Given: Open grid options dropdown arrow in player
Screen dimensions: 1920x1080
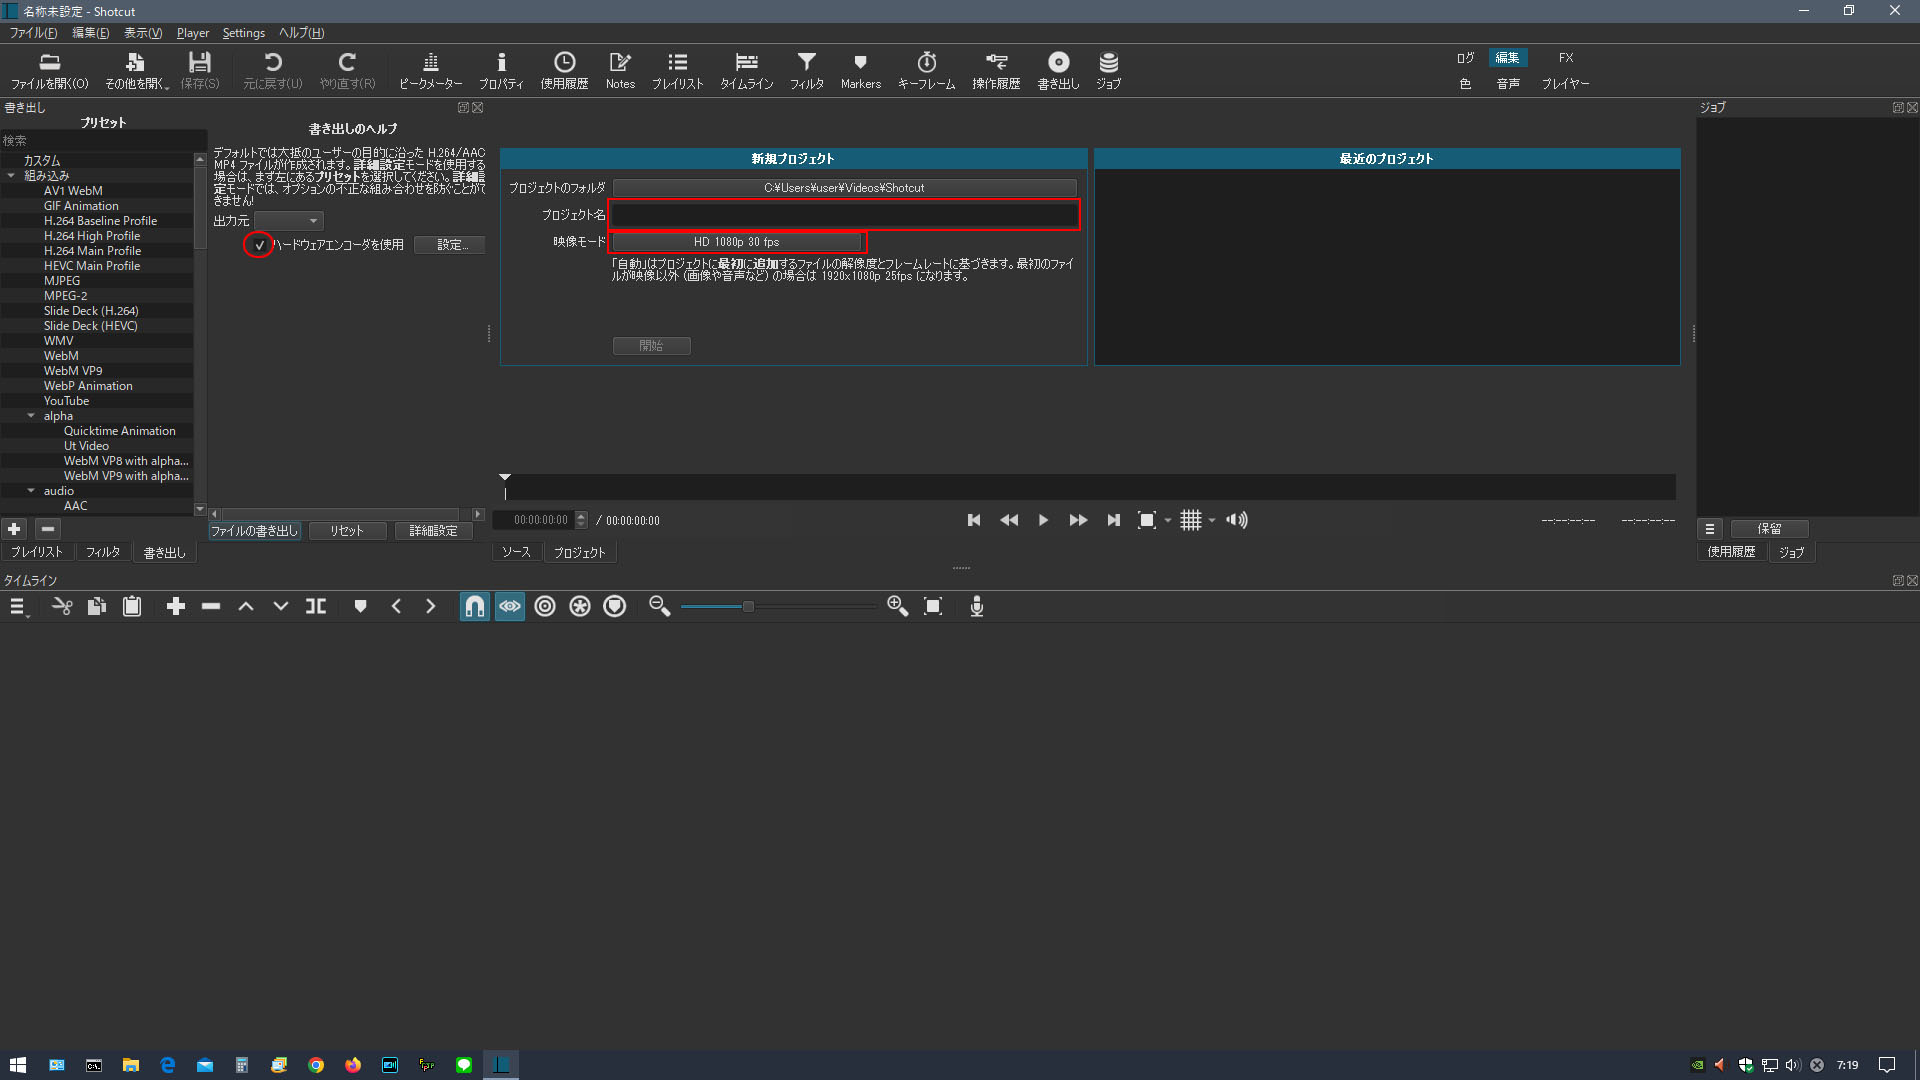Looking at the screenshot, I should click(1212, 521).
